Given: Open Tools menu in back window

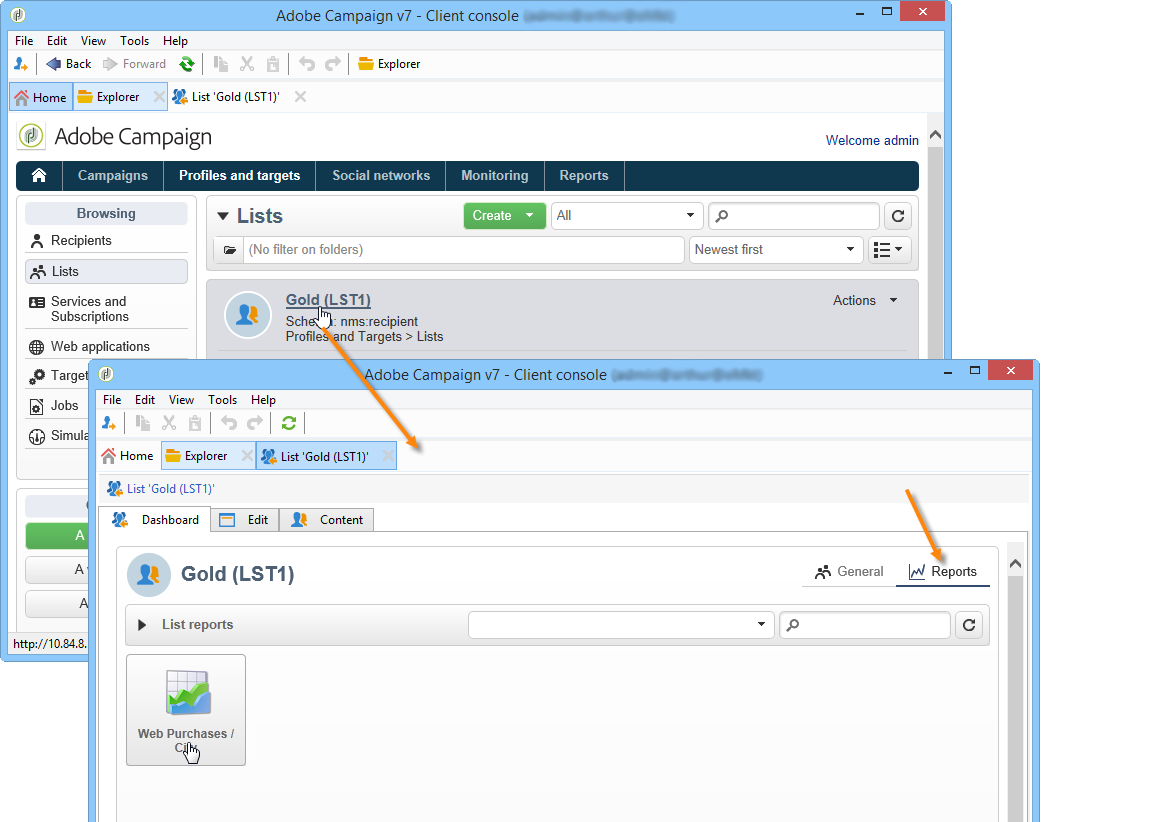Looking at the screenshot, I should click(x=134, y=41).
